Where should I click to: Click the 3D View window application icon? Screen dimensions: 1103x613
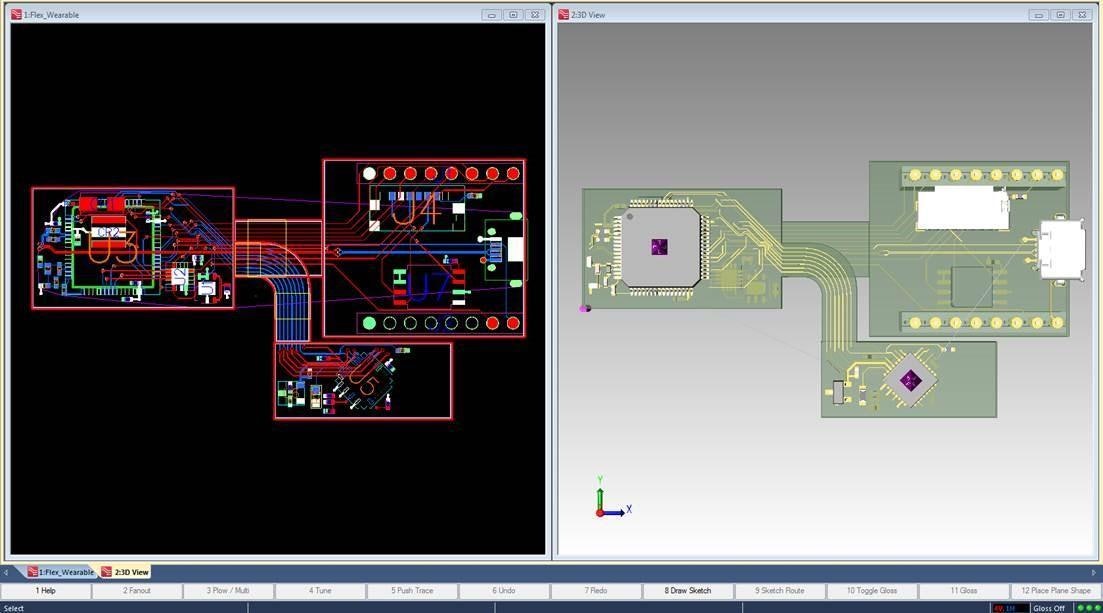coord(564,14)
